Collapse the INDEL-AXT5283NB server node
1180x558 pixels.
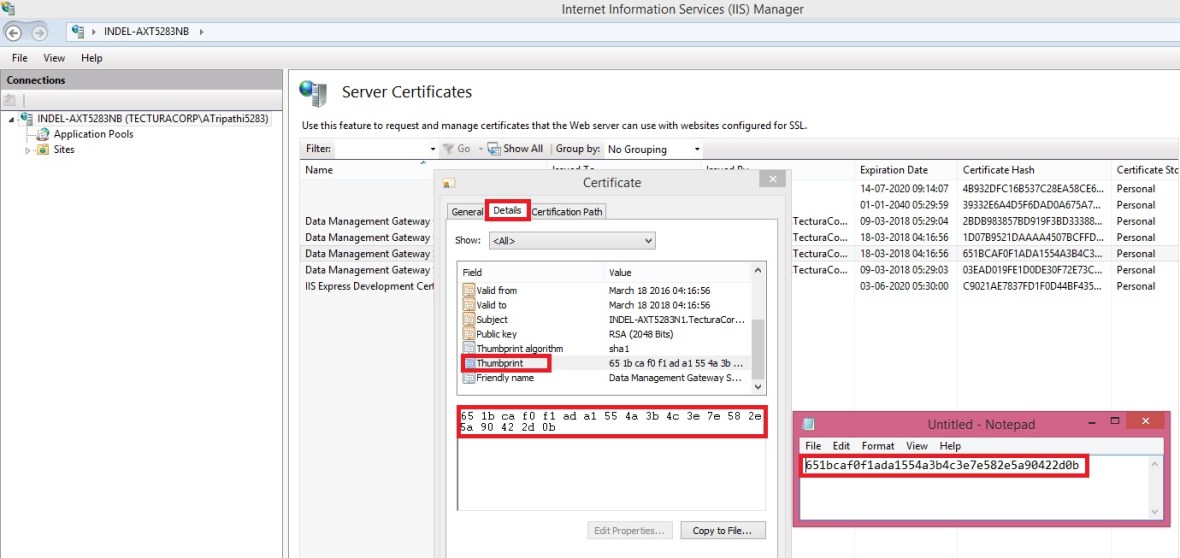(x=11, y=119)
